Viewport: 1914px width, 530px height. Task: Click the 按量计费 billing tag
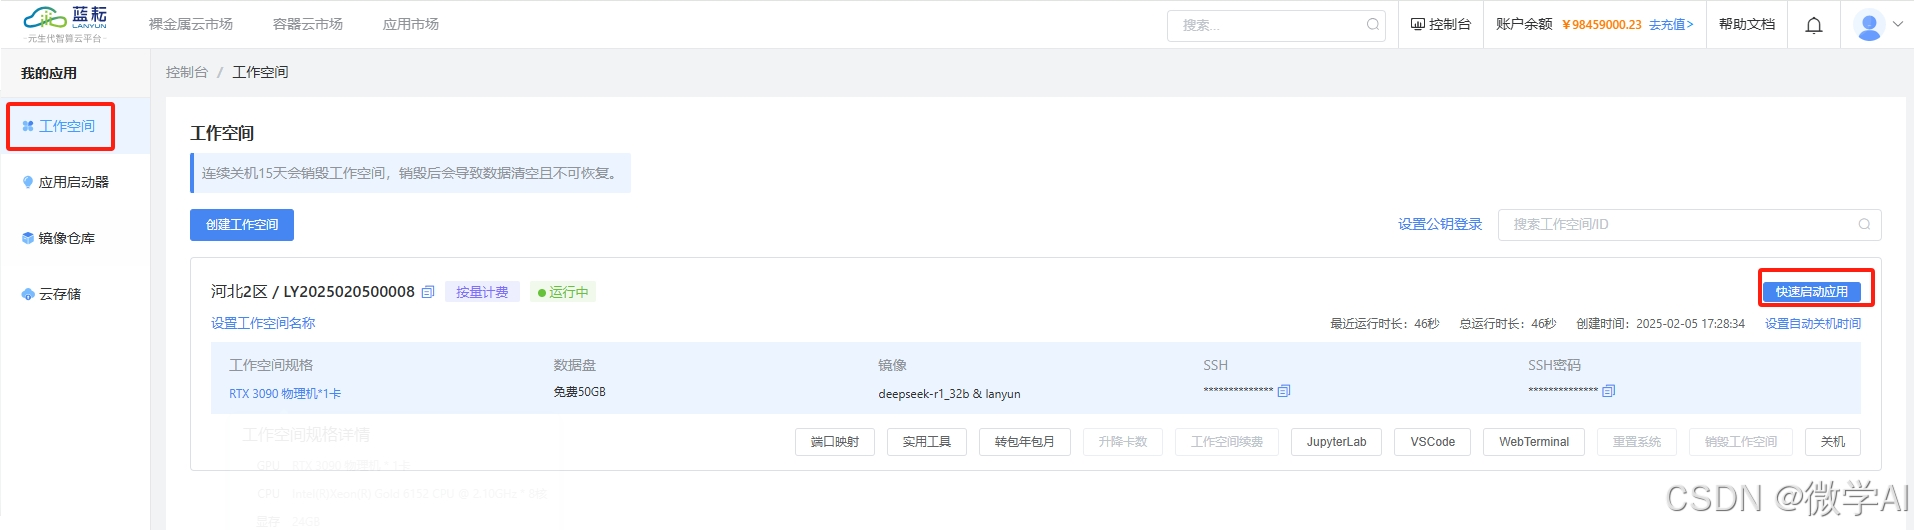(482, 292)
